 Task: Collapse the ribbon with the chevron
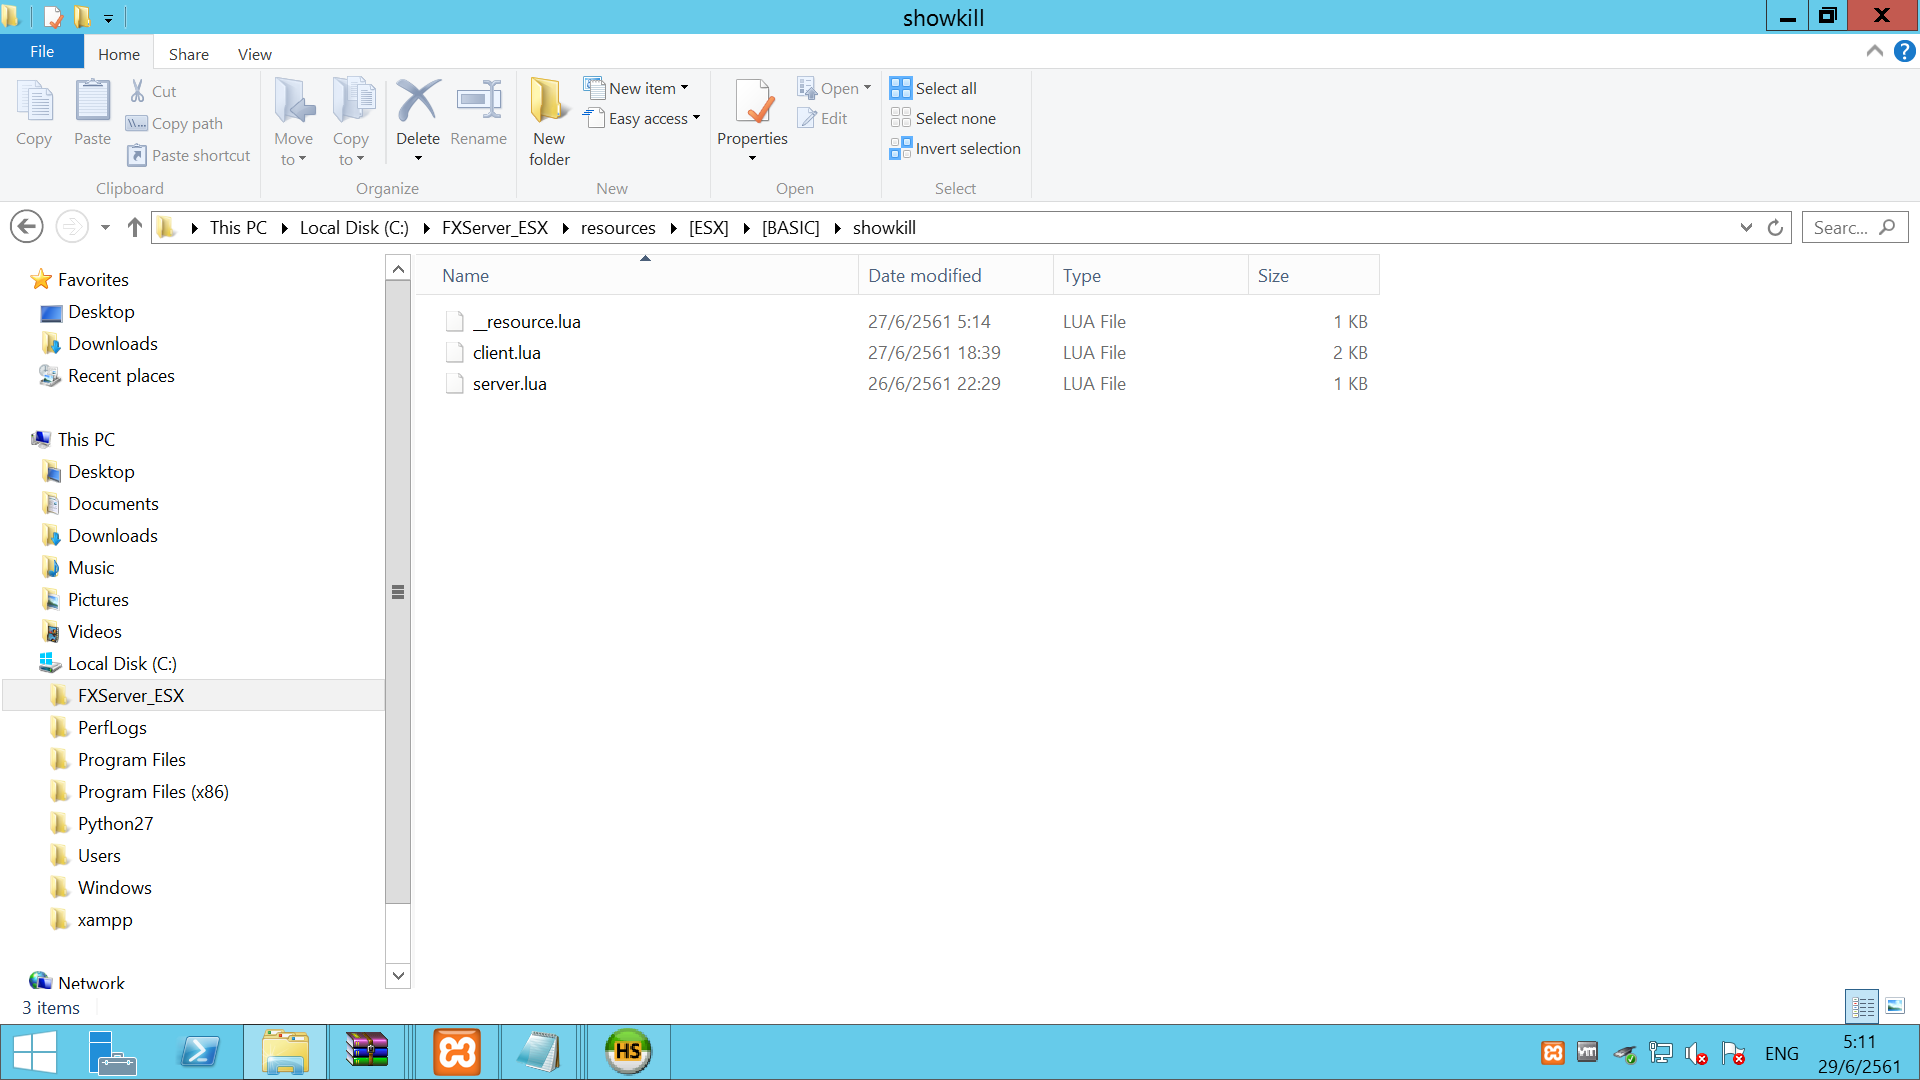(x=1875, y=51)
